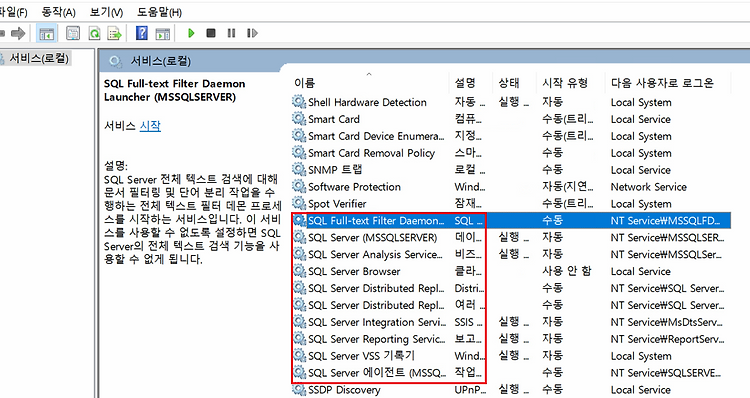Click the green Start Service play icon
750x398 pixels.
click(191, 33)
